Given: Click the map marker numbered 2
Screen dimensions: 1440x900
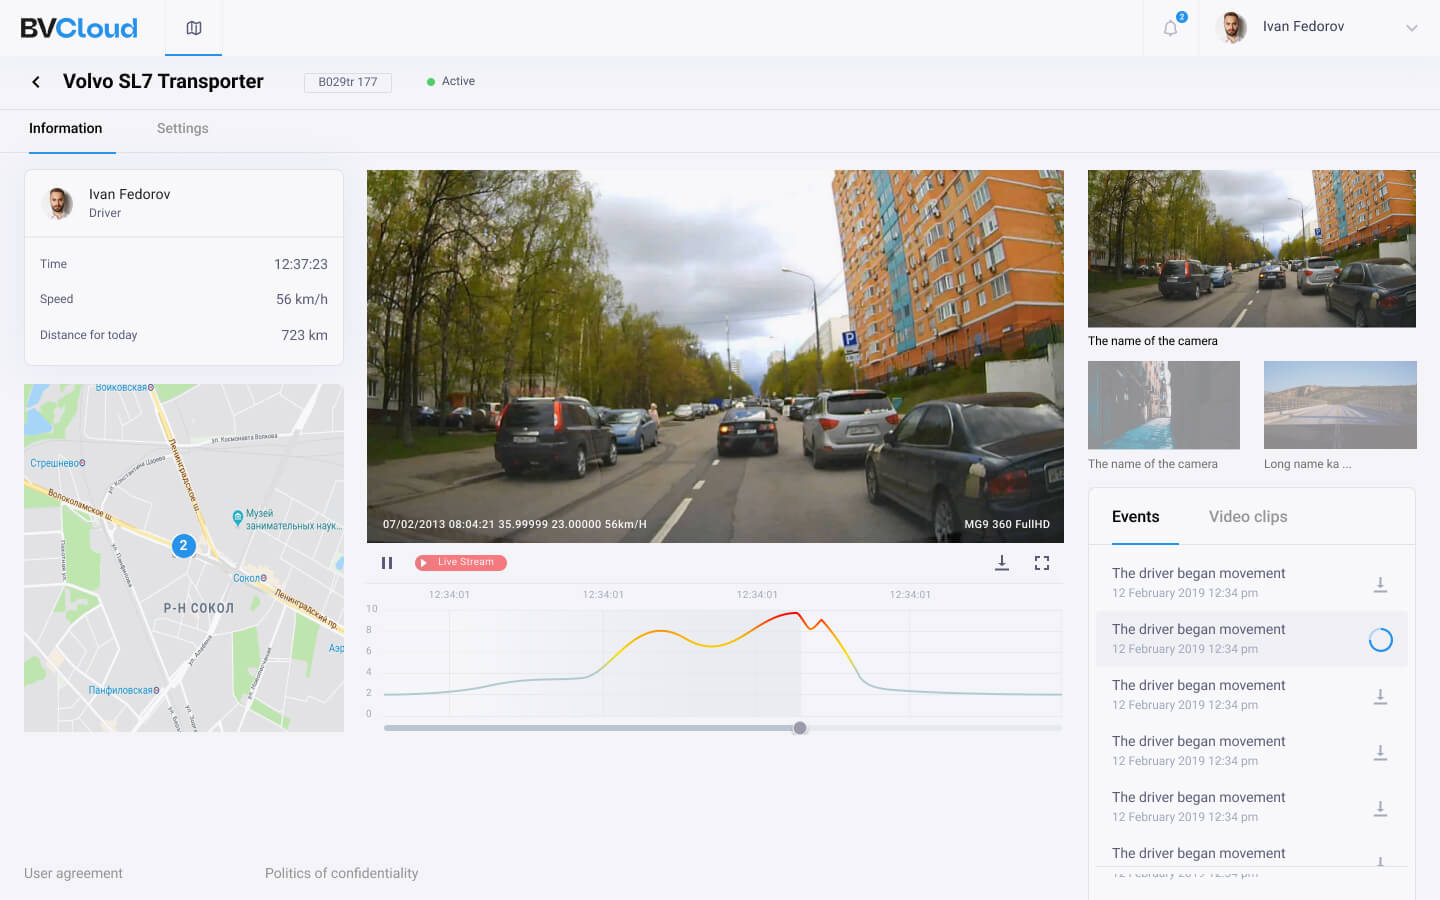Looking at the screenshot, I should pyautogui.click(x=183, y=546).
